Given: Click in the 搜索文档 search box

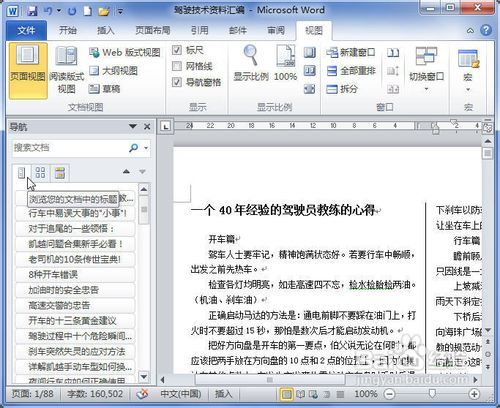Looking at the screenshot, I should click(68, 147).
